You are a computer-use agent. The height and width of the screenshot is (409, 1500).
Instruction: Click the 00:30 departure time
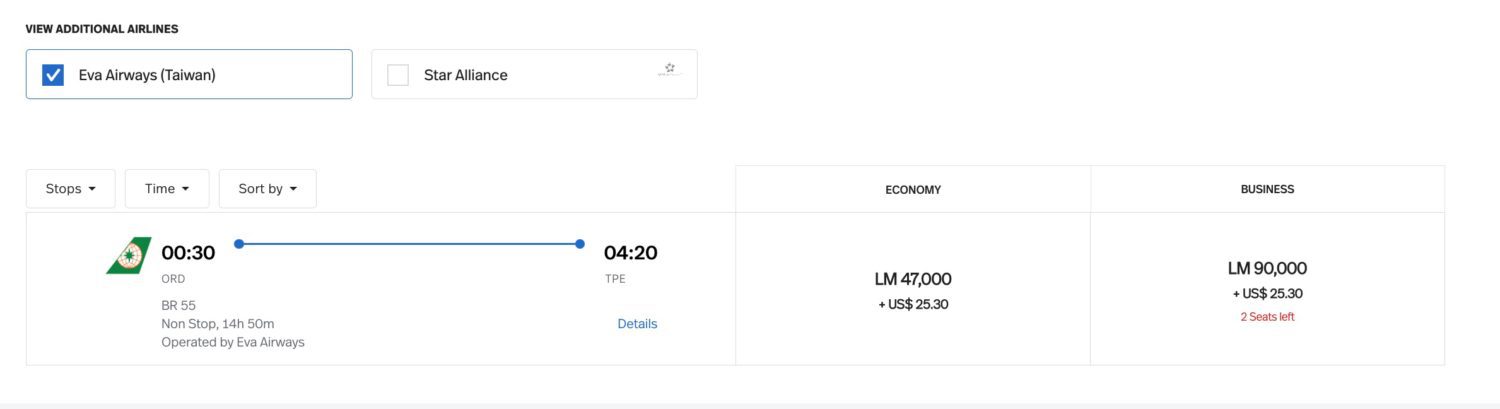tap(188, 253)
